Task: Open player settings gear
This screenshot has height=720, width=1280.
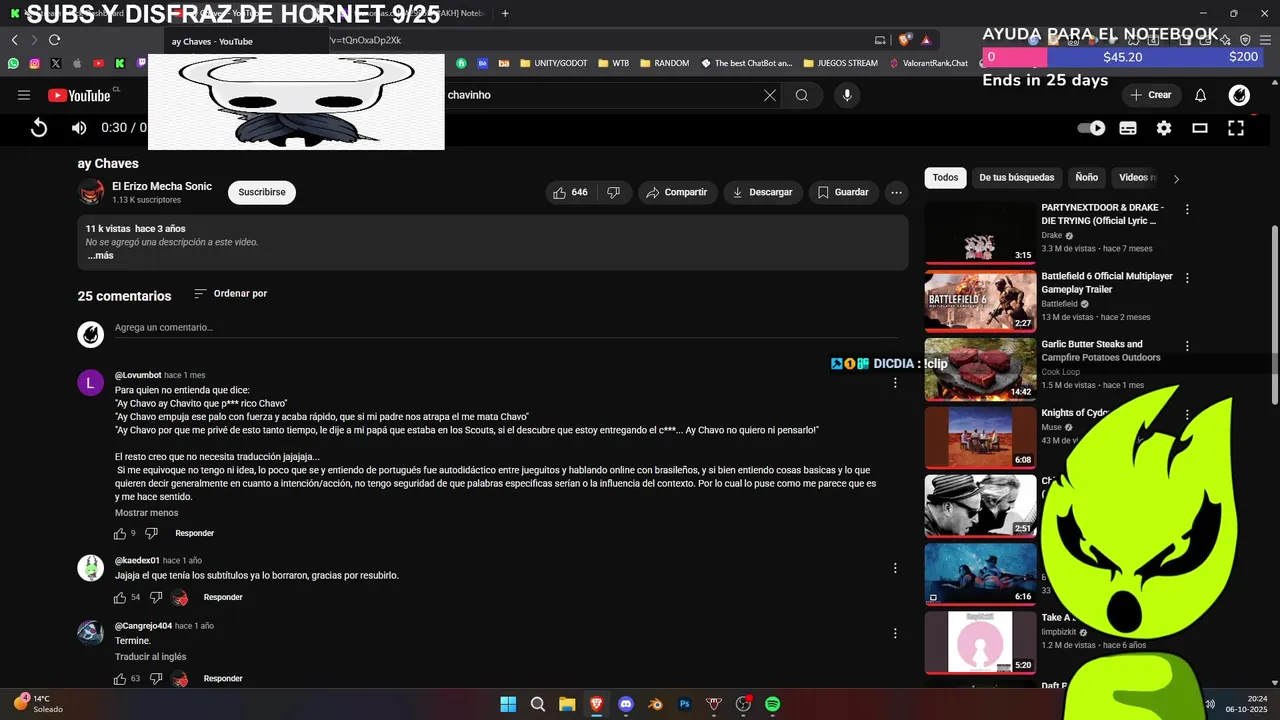Action: coord(1164,128)
